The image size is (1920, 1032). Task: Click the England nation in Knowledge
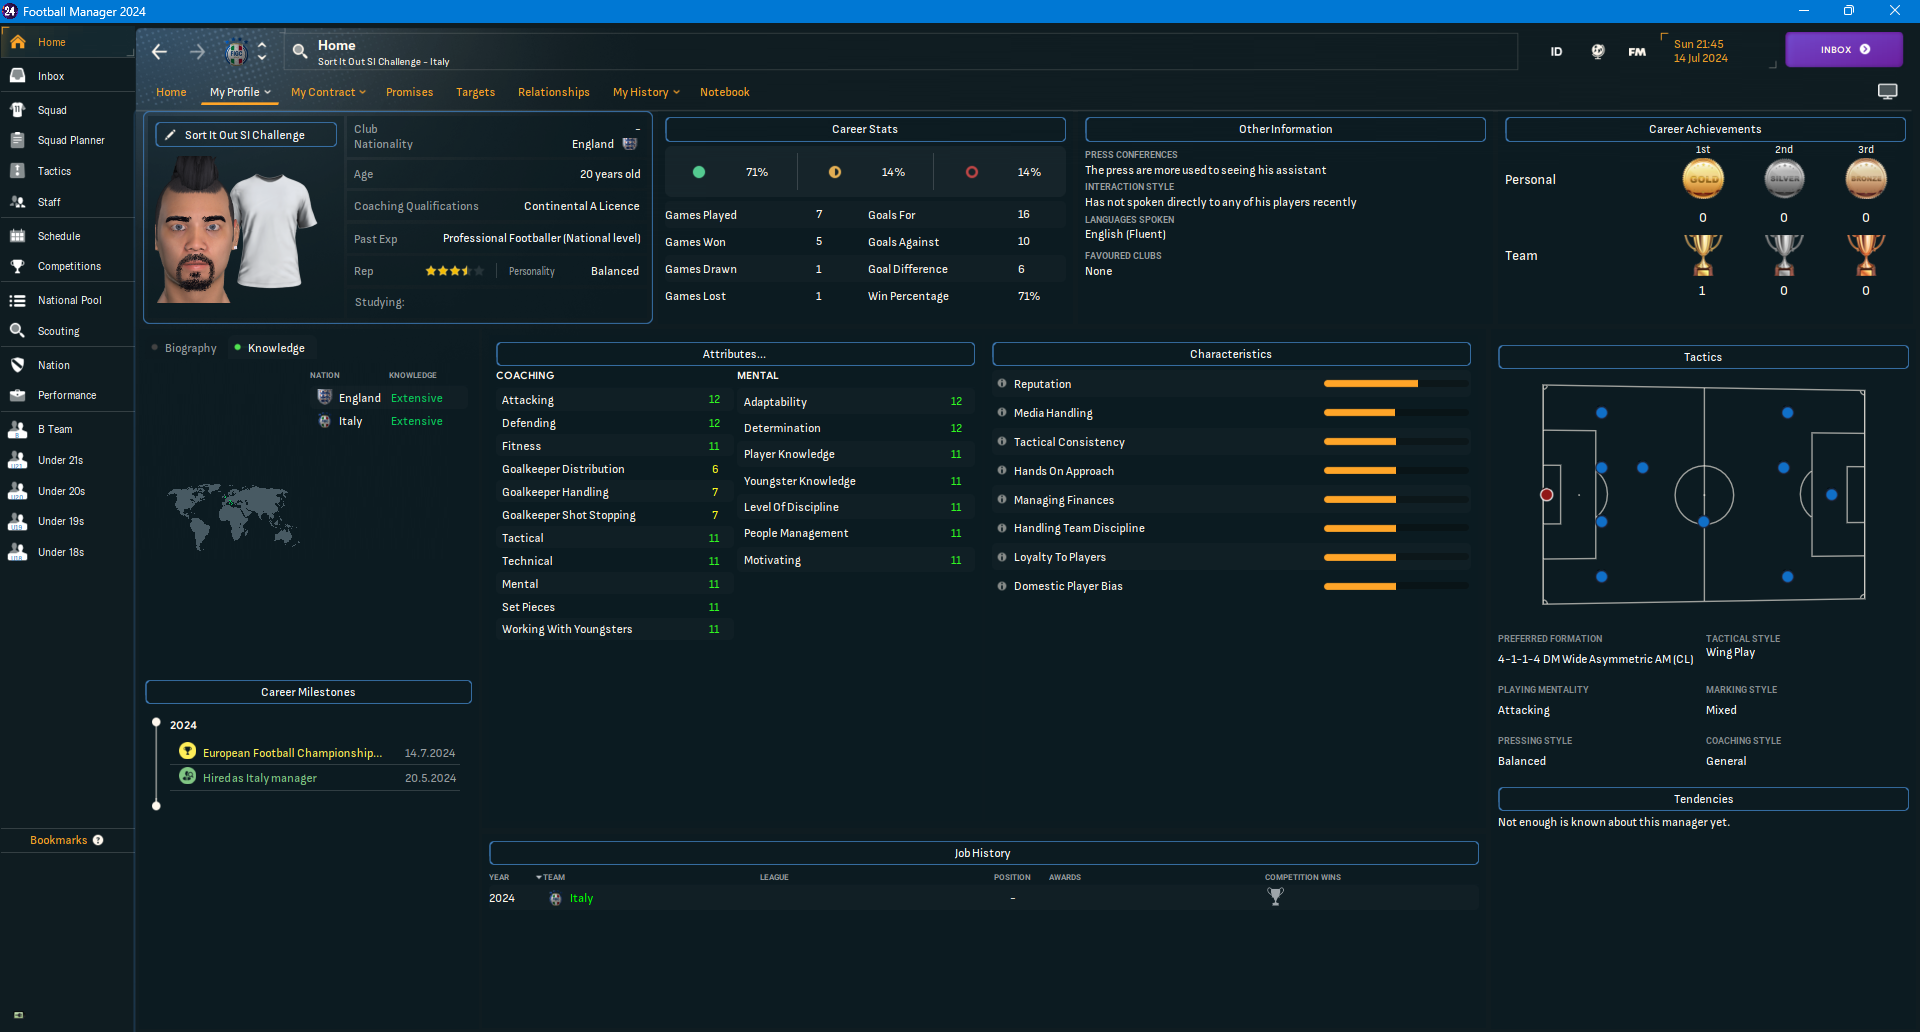tap(359, 398)
